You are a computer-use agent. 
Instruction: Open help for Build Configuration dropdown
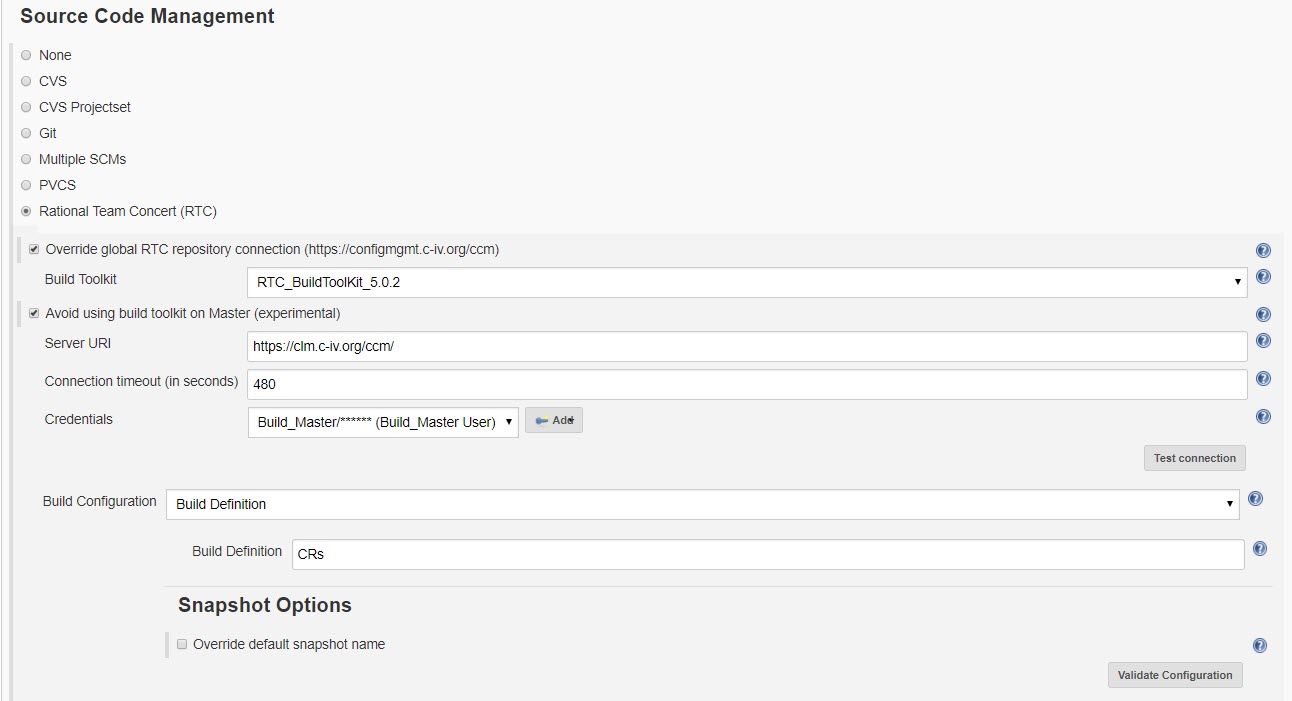(1255, 499)
